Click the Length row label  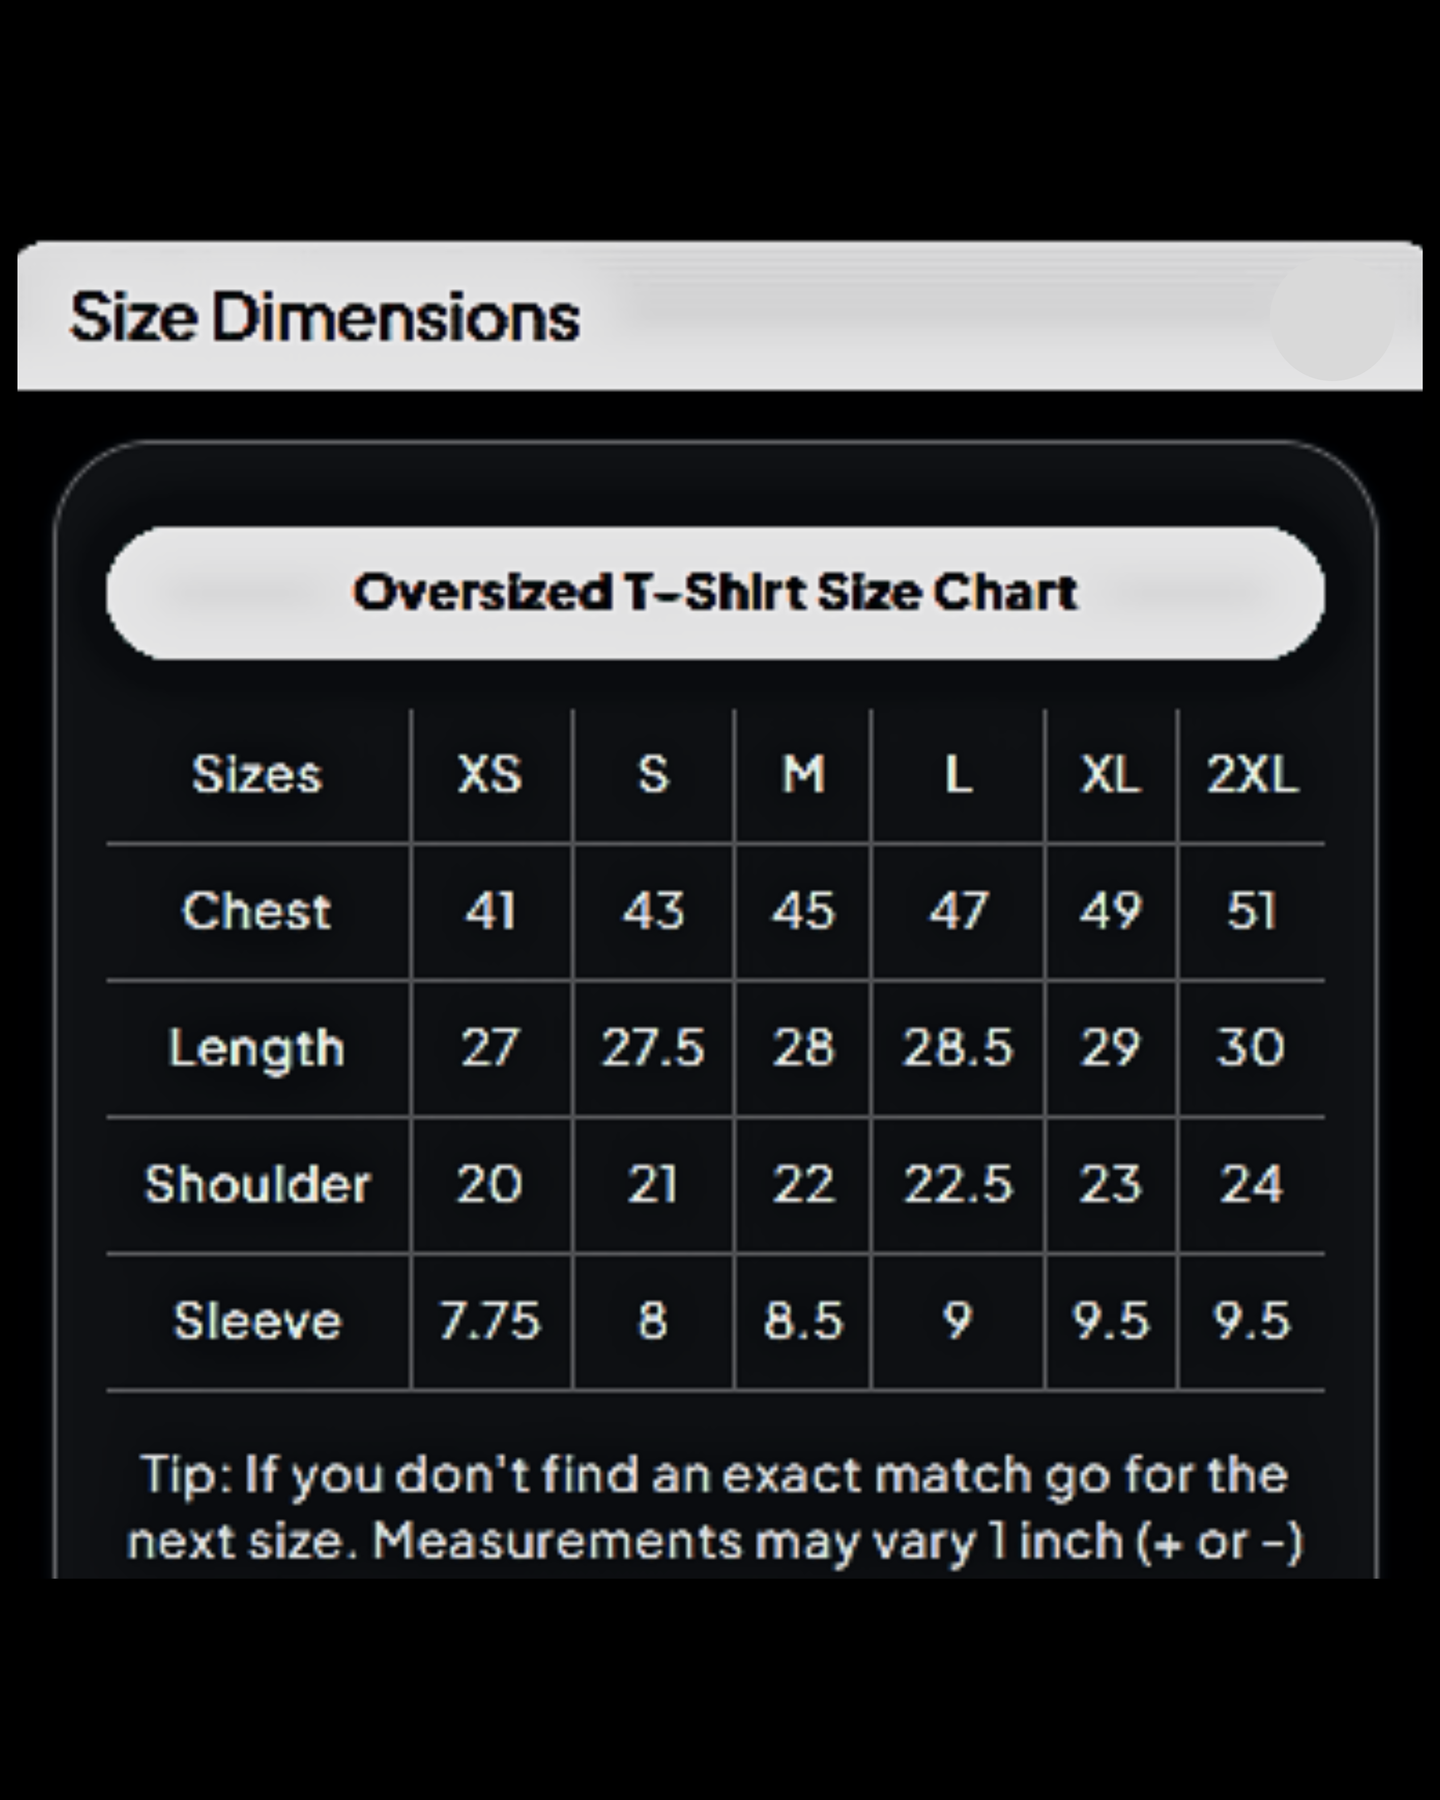[x=257, y=1049]
